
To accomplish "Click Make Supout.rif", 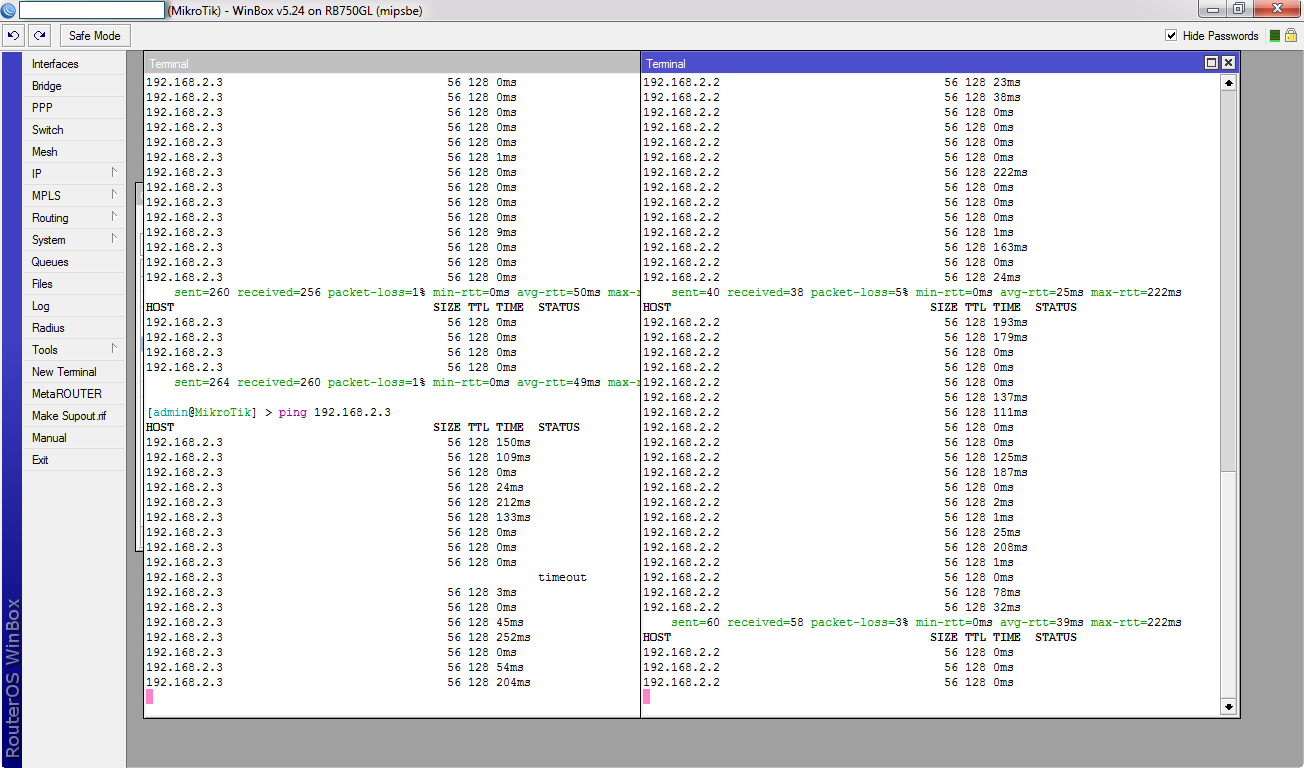I will (x=75, y=416).
